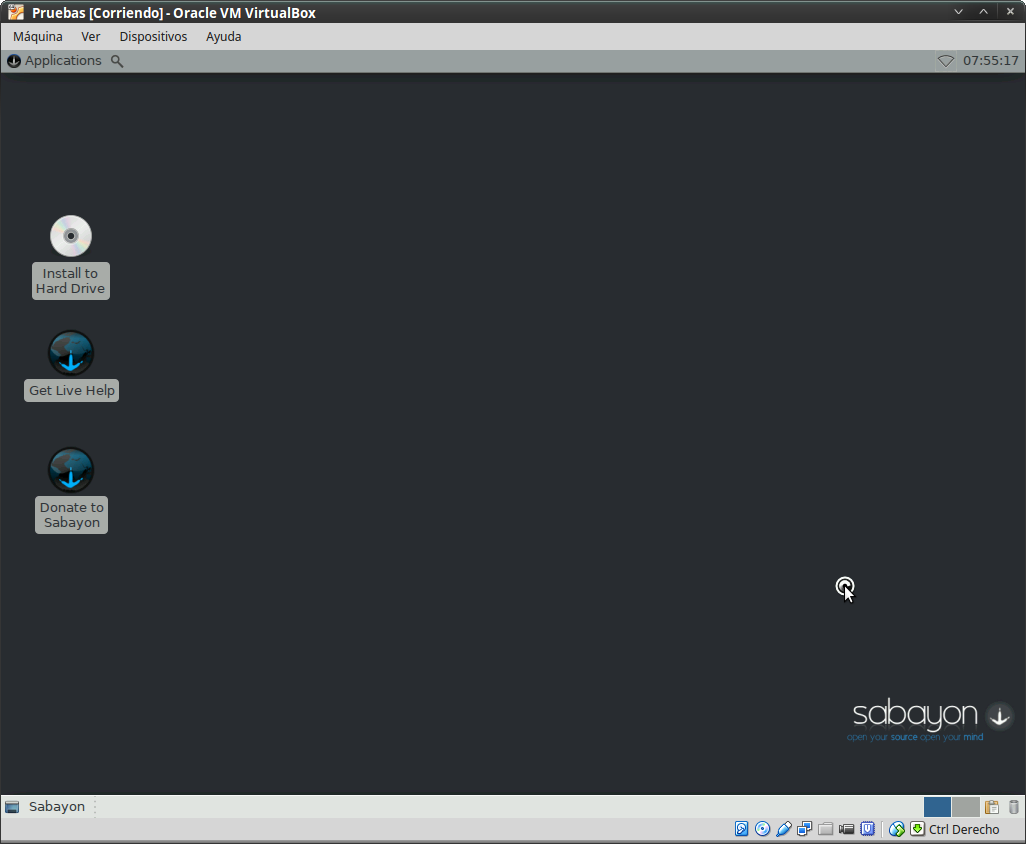Click the mouse integration status icon
This screenshot has height=844, width=1026.
point(897,829)
